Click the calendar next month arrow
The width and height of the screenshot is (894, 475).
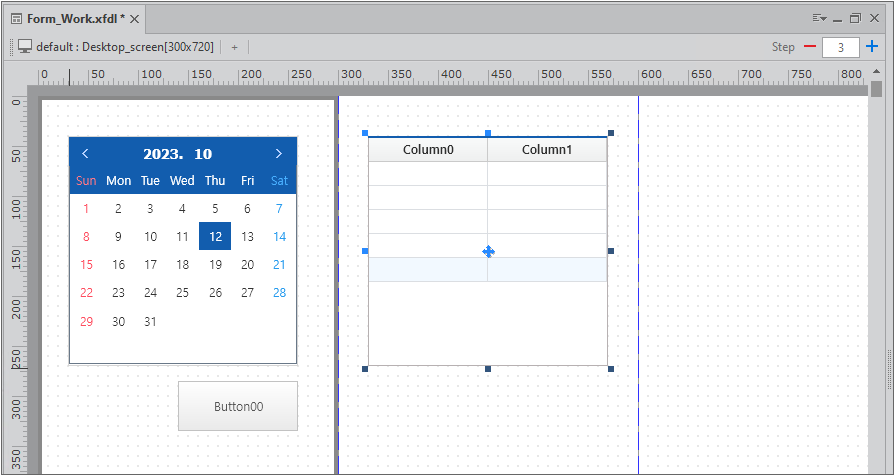click(278, 154)
